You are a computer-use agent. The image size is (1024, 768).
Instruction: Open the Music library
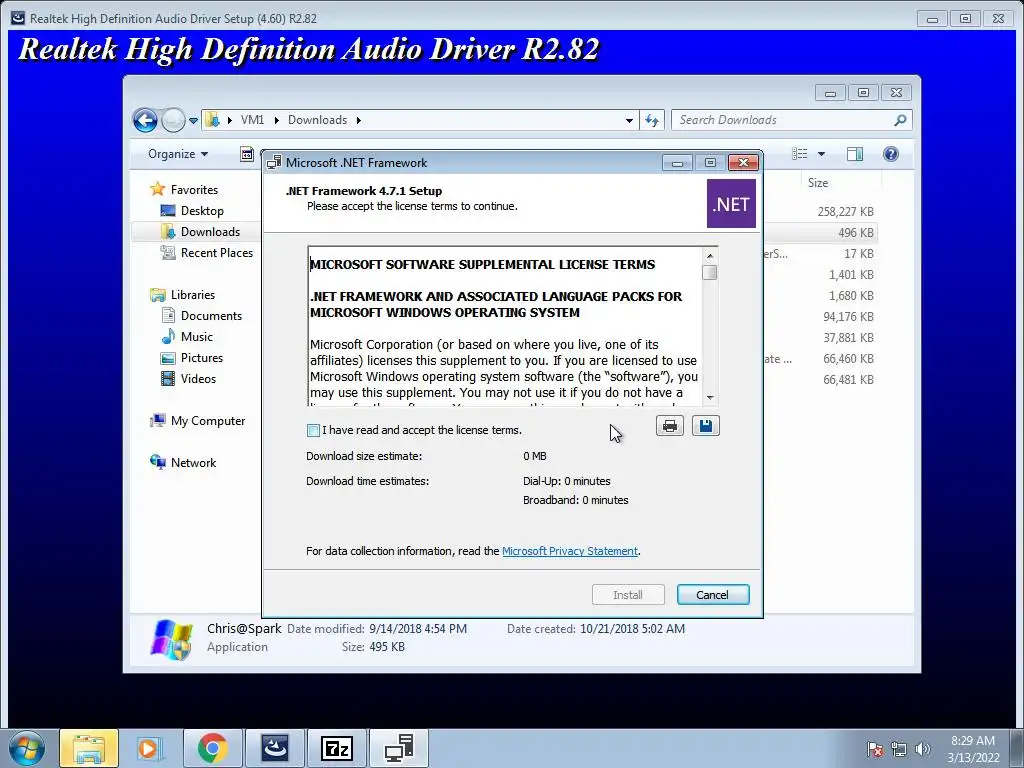tap(197, 337)
